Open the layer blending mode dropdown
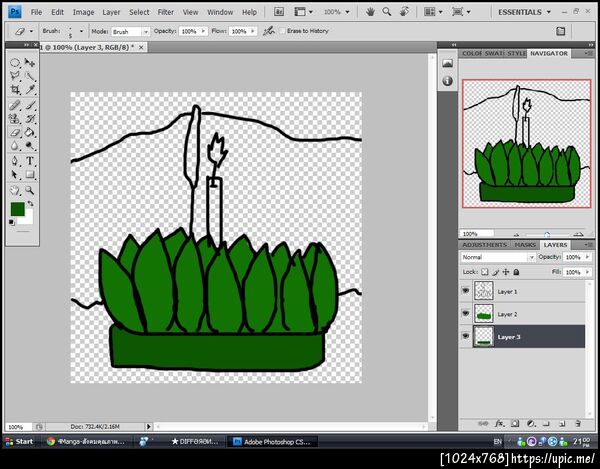Image resolution: width=600 pixels, height=469 pixels. 498,257
